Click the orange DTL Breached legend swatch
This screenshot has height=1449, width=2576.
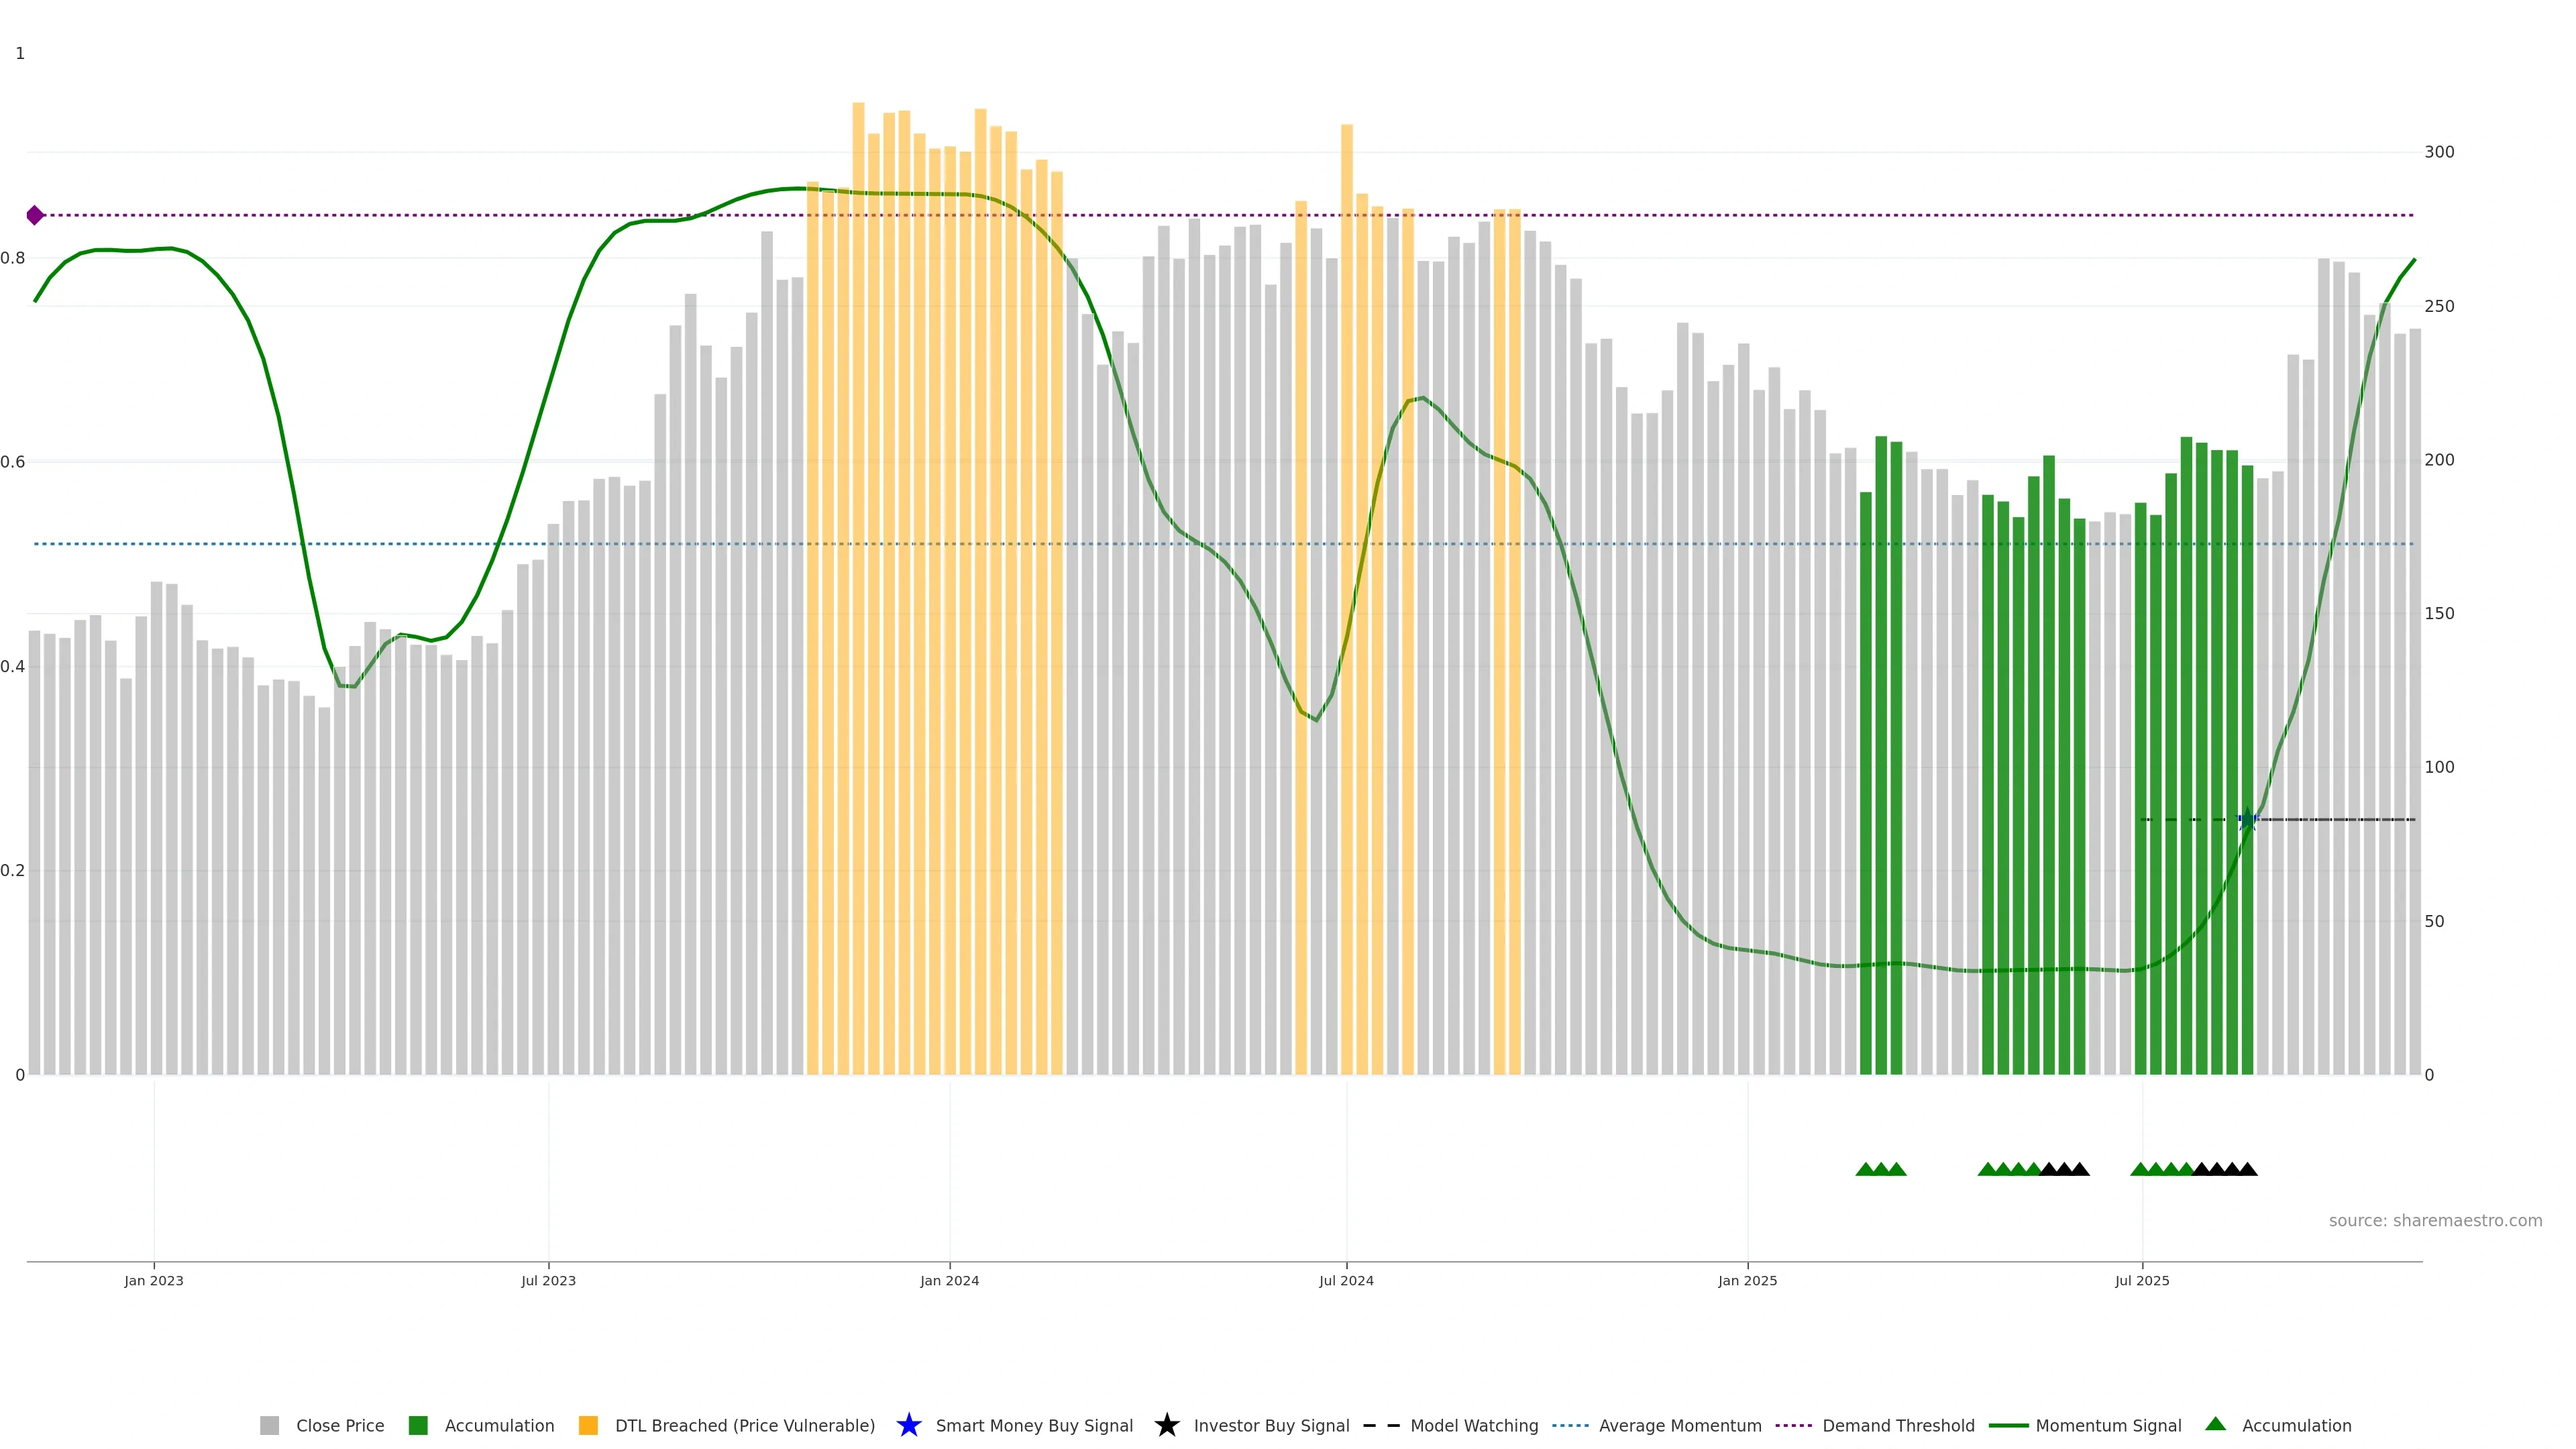(x=588, y=1425)
